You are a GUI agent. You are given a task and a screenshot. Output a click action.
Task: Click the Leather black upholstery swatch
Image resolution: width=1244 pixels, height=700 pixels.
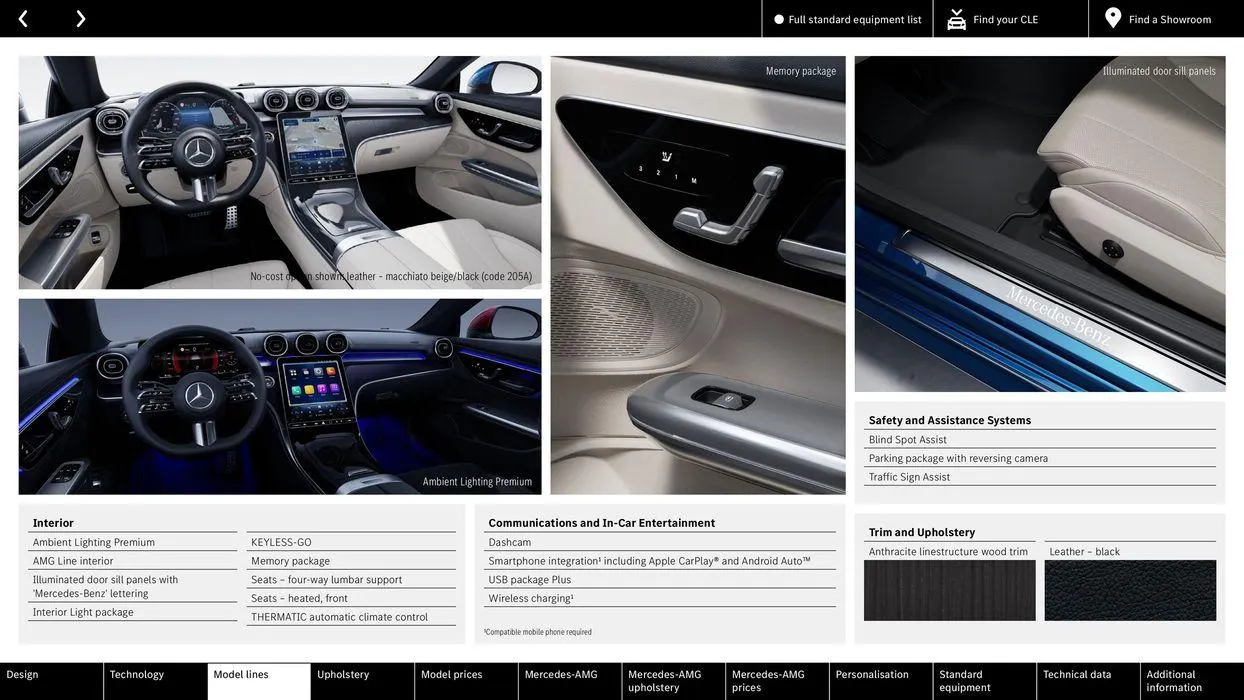(x=1130, y=591)
